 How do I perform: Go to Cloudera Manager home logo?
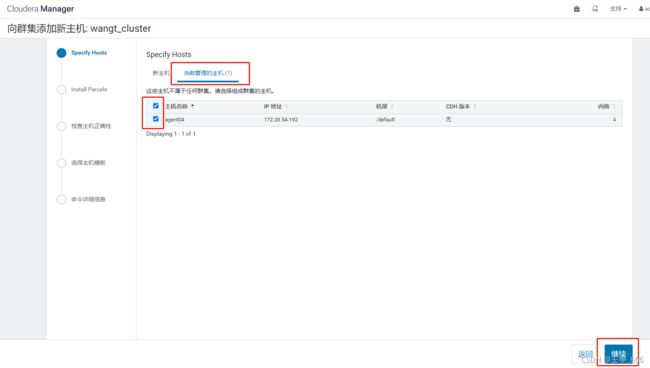[40, 9]
